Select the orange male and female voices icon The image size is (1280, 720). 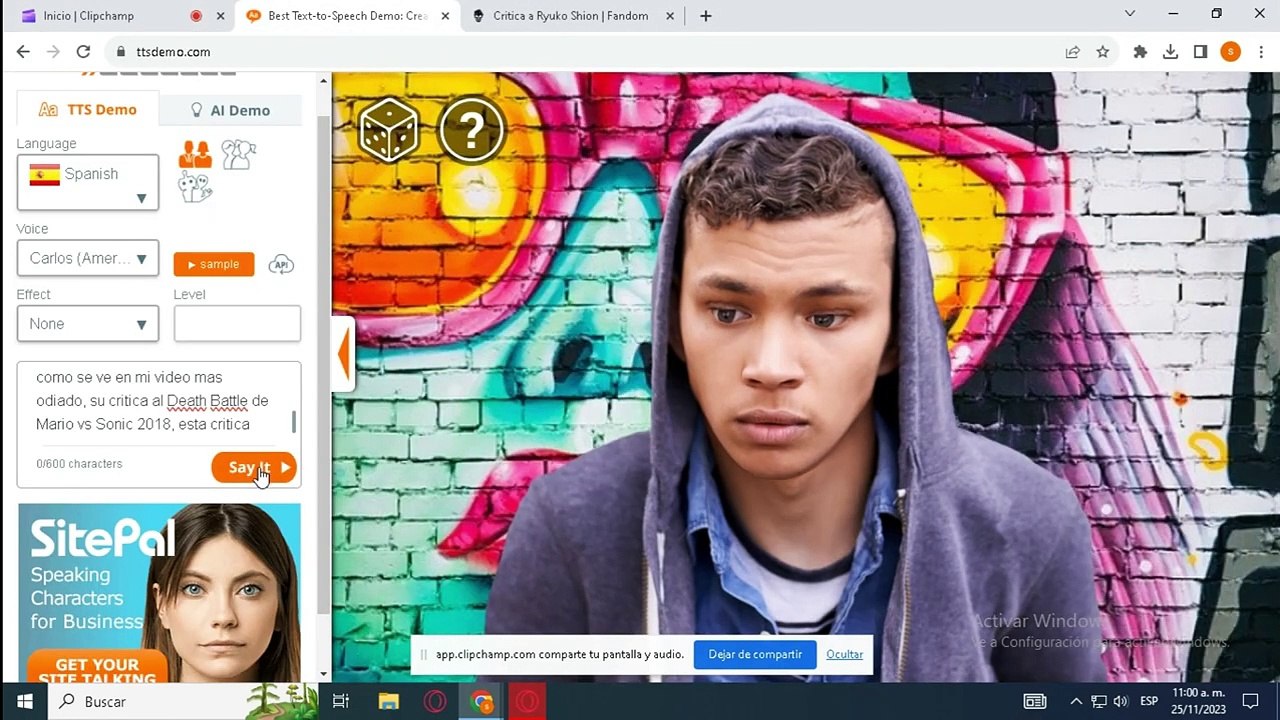point(195,154)
